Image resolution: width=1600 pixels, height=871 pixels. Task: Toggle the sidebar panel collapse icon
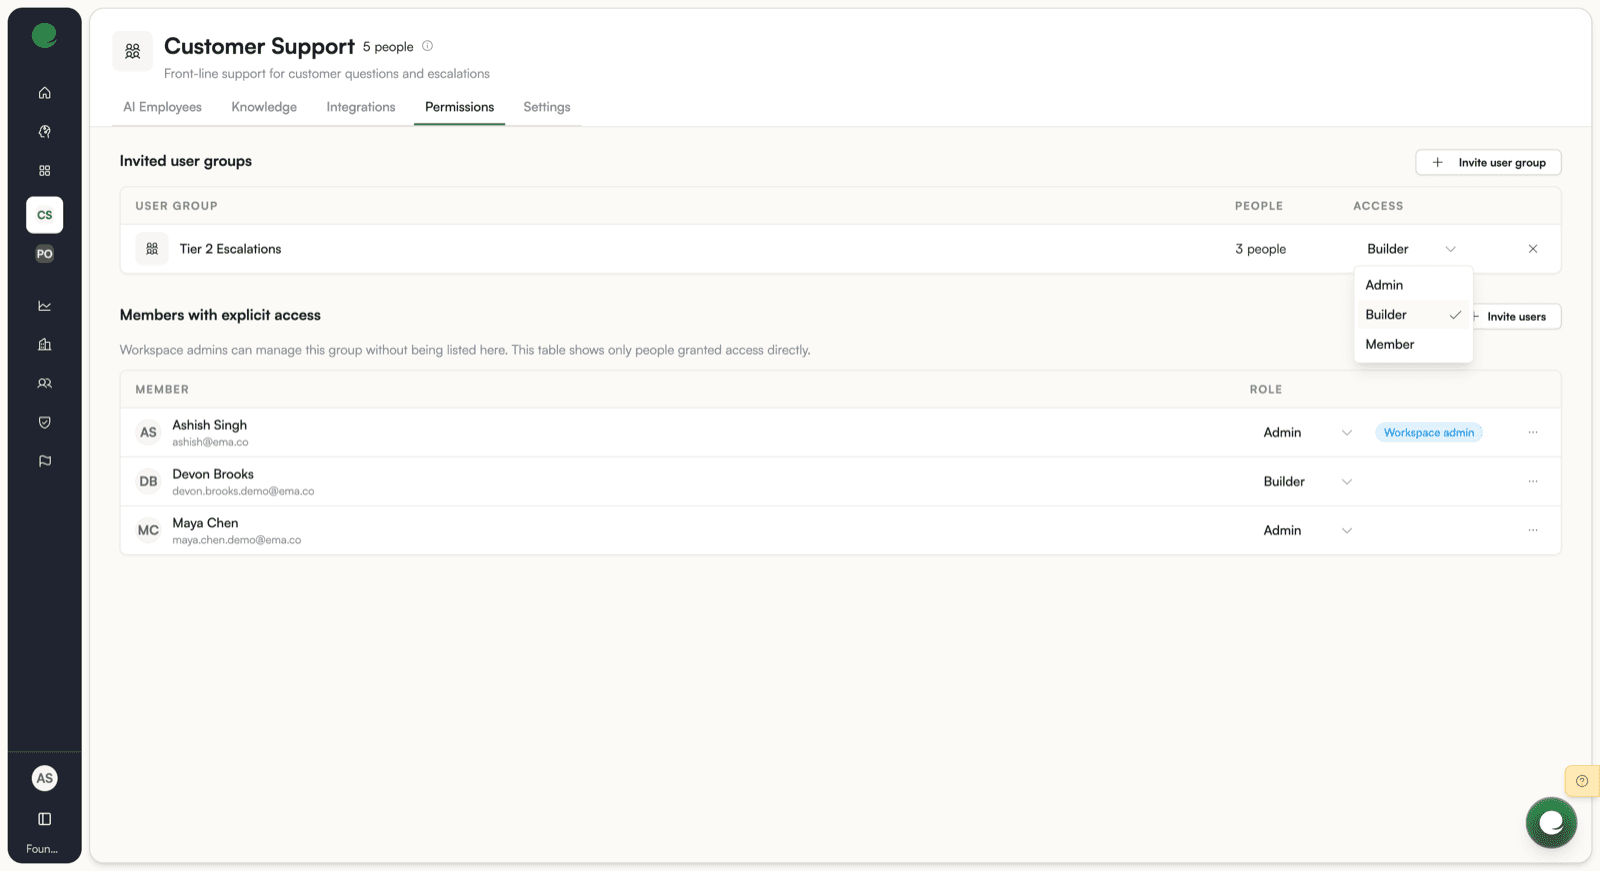[45, 819]
